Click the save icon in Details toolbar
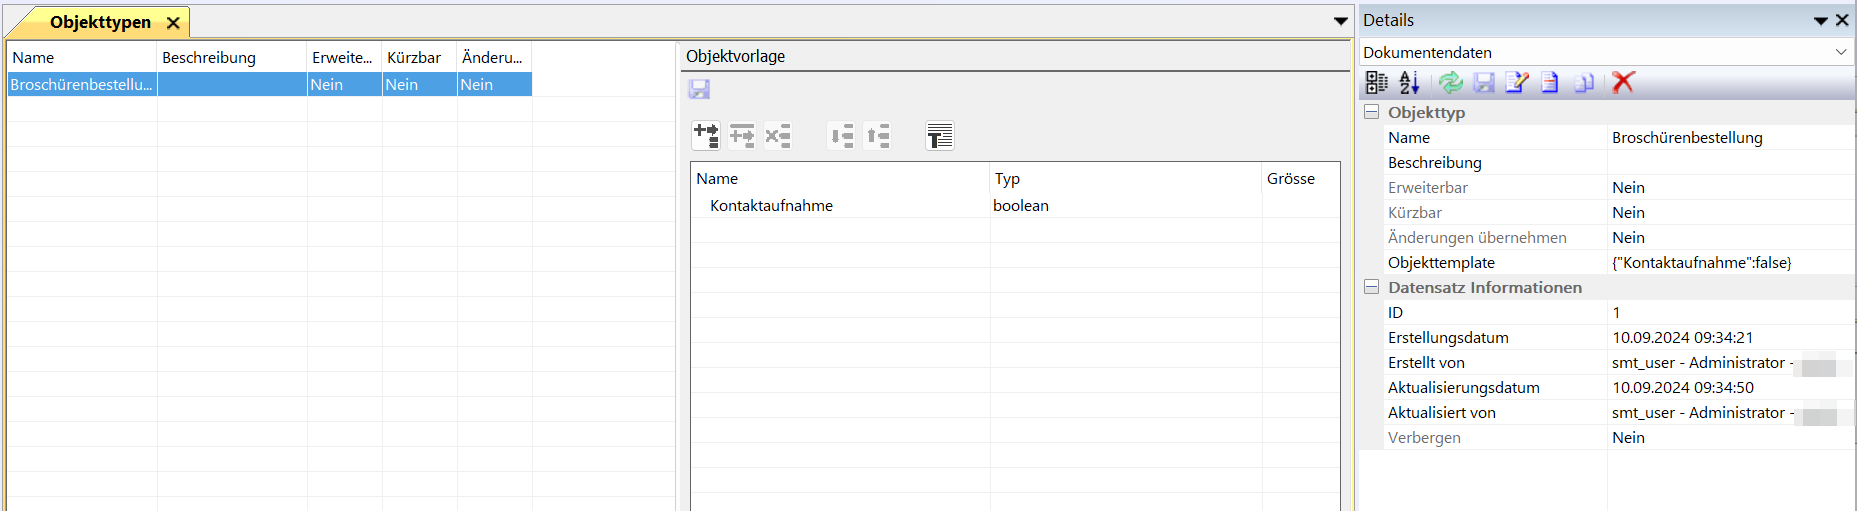 [x=1484, y=83]
